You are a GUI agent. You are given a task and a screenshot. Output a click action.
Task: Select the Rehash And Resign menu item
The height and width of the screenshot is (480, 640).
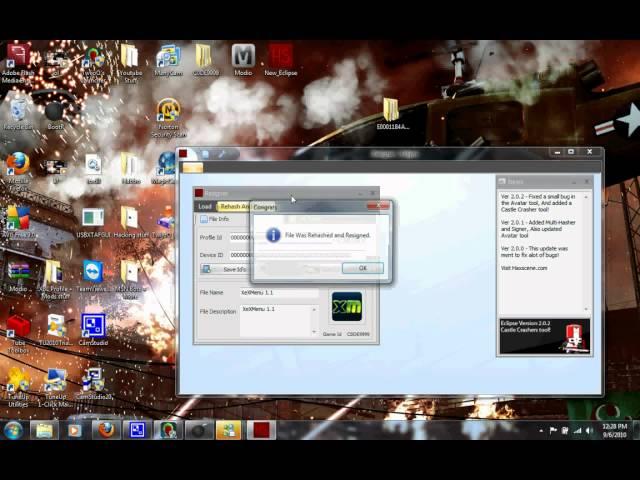[x=233, y=207]
